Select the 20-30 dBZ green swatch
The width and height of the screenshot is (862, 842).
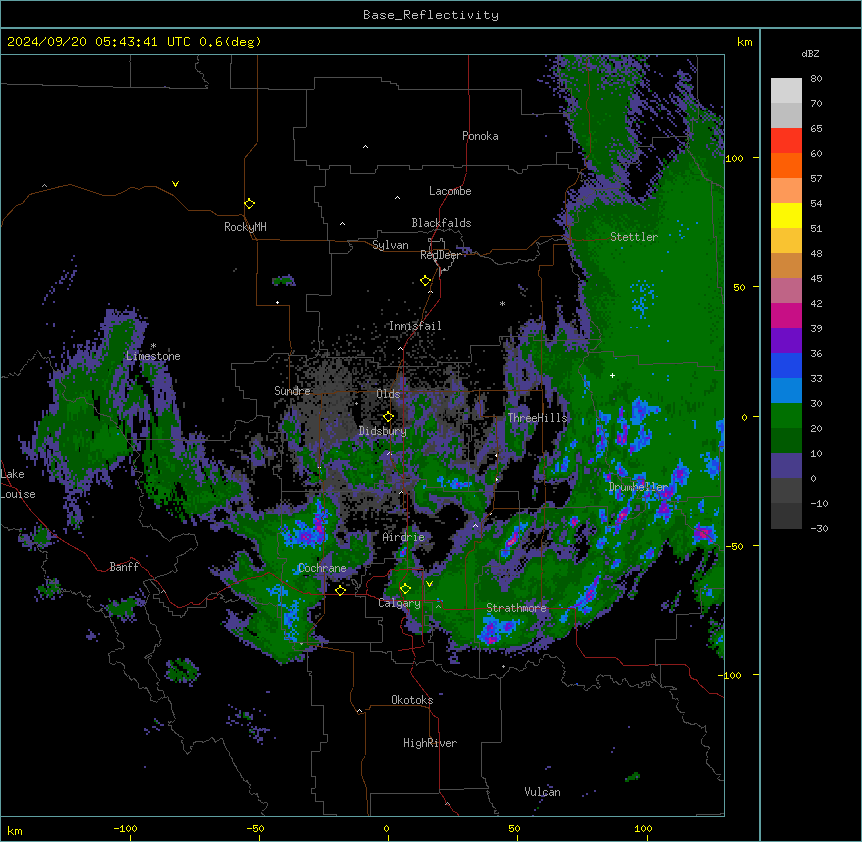(x=786, y=416)
